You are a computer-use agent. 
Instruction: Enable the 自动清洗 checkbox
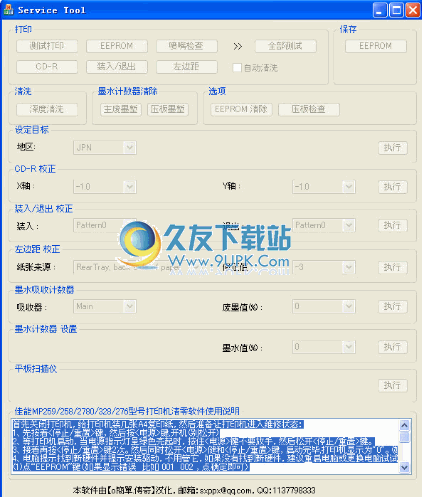pyautogui.click(x=237, y=68)
